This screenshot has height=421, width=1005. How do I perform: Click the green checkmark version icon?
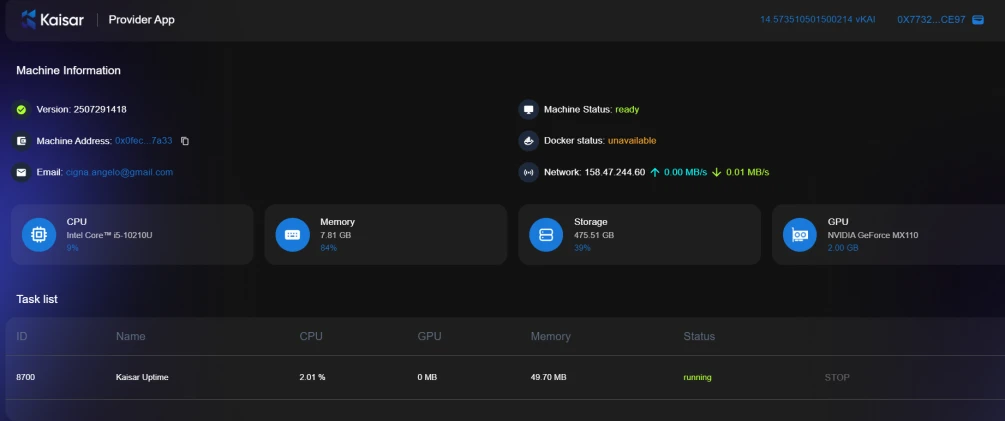pyautogui.click(x=21, y=110)
